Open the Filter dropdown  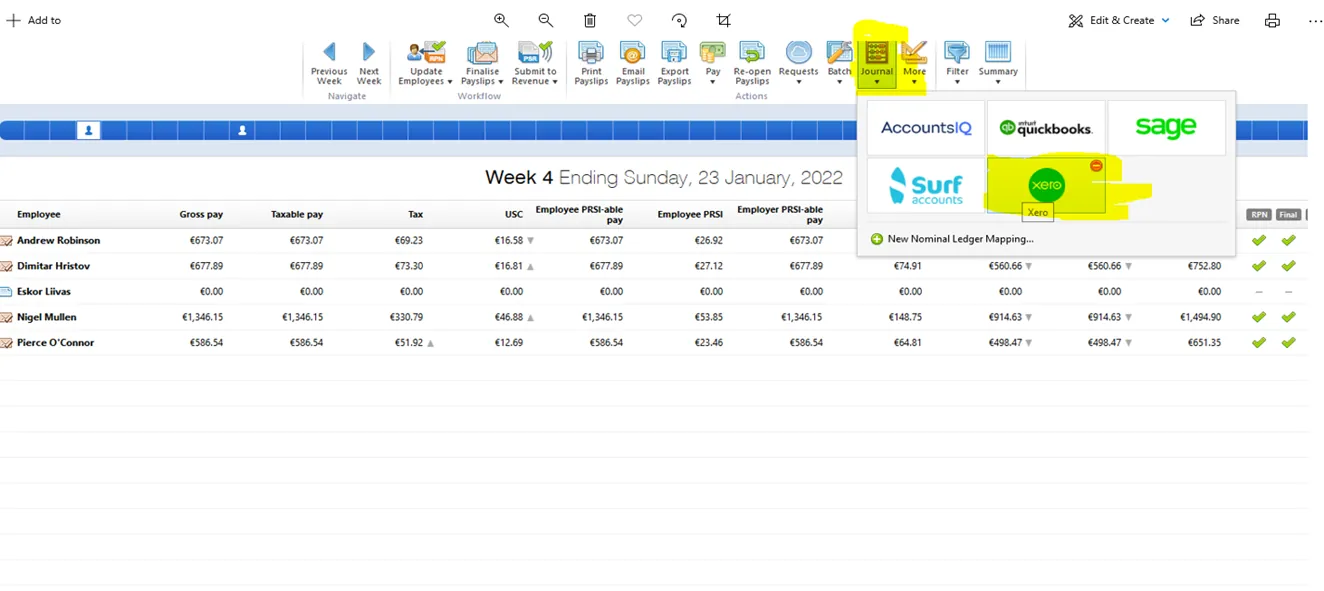pos(957,63)
